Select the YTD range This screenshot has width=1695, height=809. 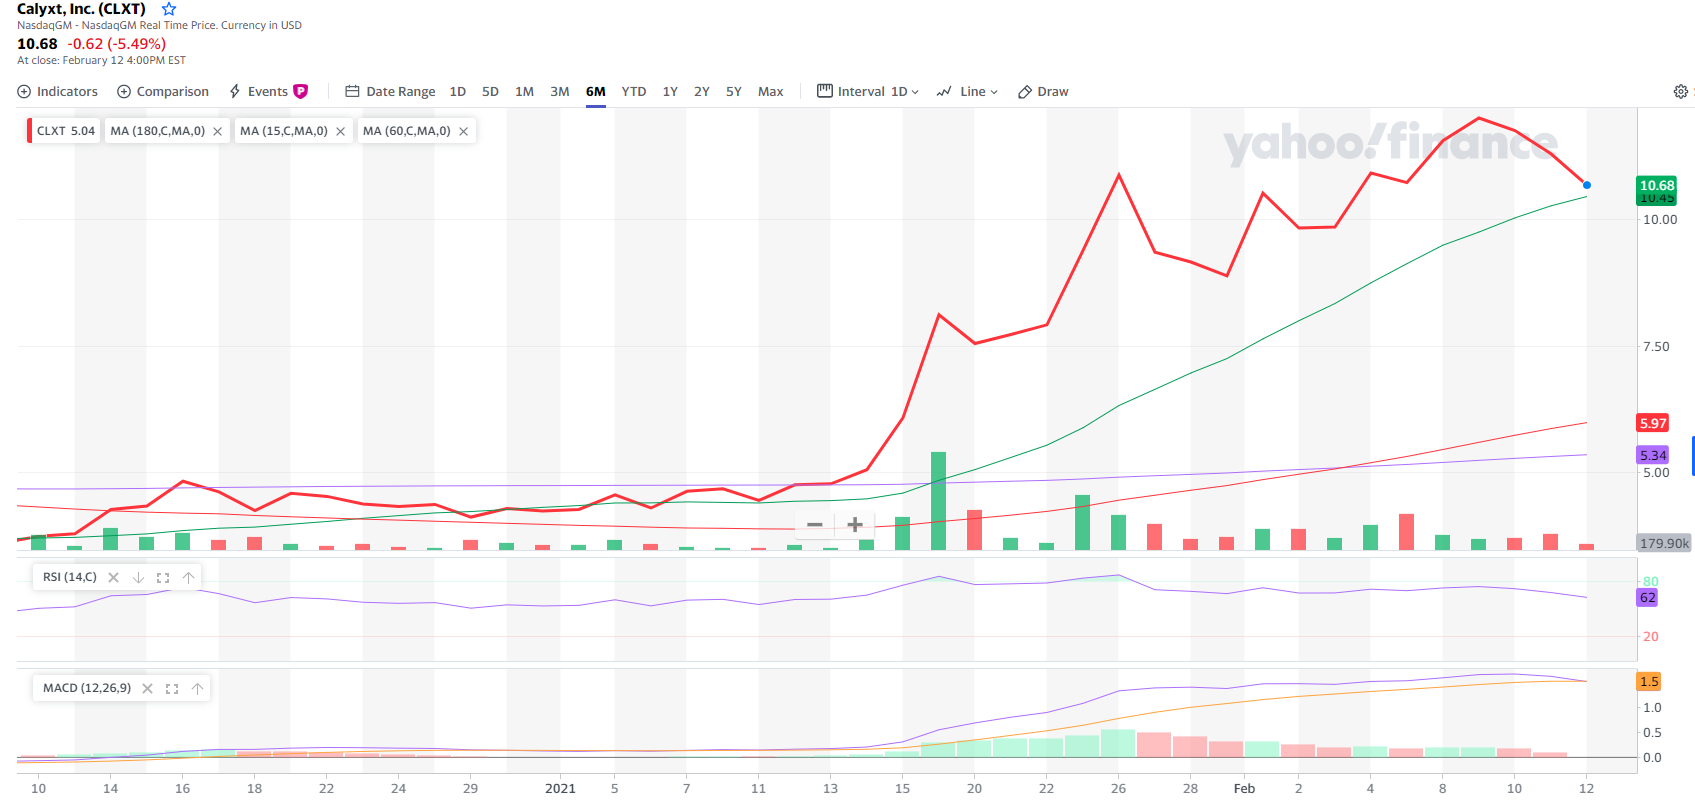click(x=634, y=91)
